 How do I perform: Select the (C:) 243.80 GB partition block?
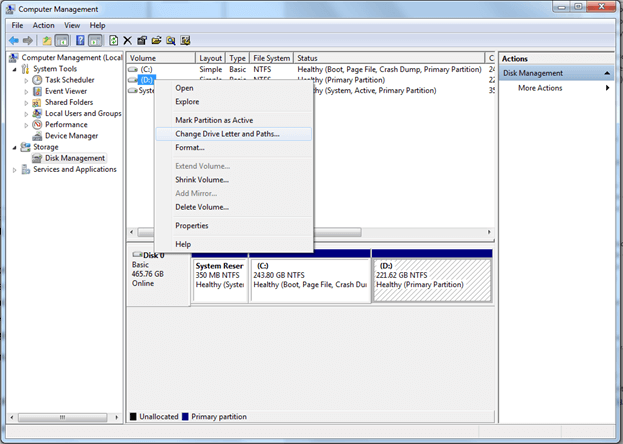(310, 281)
